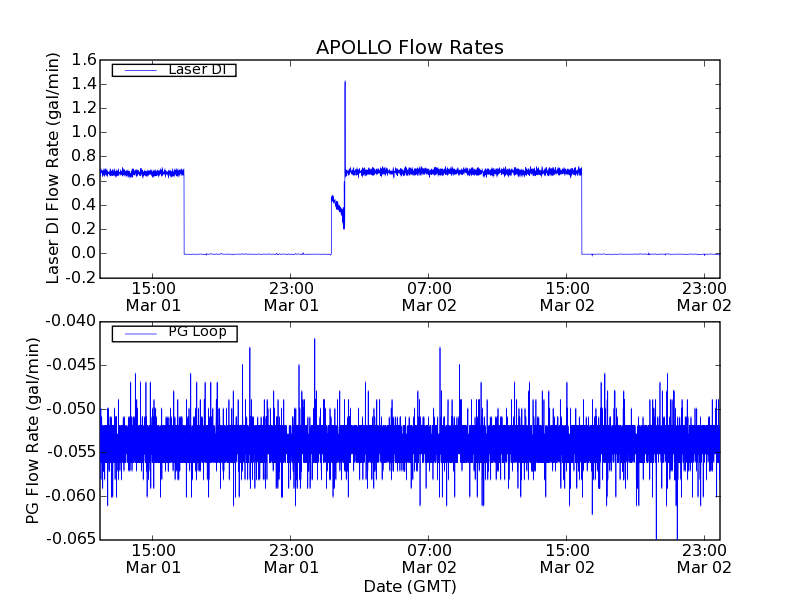Screen dimensions: 800x600
Task: Click the -0.2 tick label on top plot
Action: [82, 278]
